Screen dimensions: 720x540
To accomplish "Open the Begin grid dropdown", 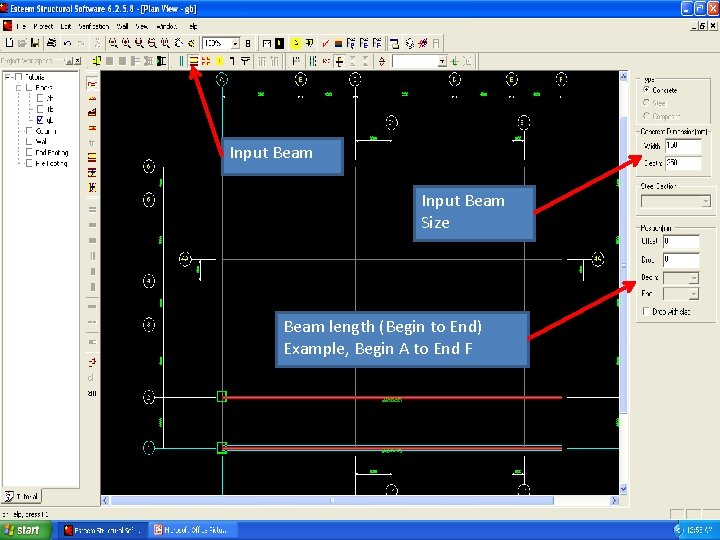I will pyautogui.click(x=694, y=278).
